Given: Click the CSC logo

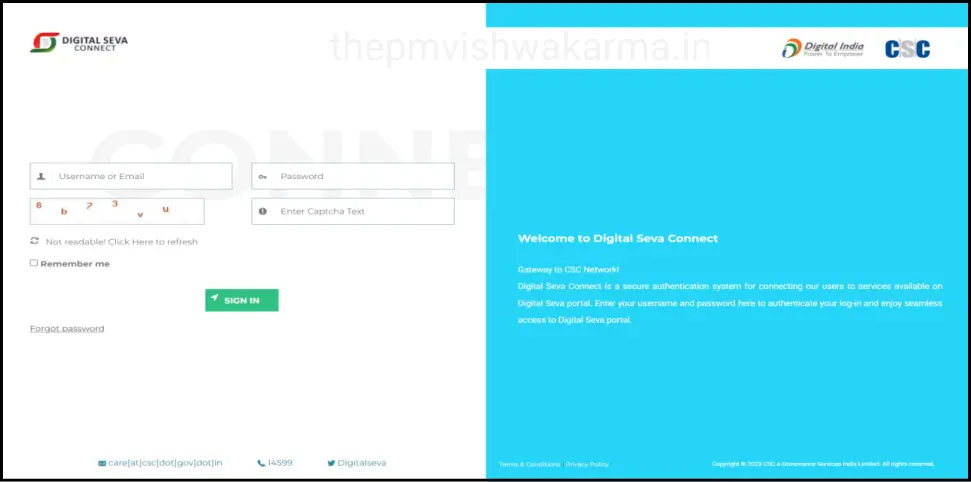Looking at the screenshot, I should point(907,49).
